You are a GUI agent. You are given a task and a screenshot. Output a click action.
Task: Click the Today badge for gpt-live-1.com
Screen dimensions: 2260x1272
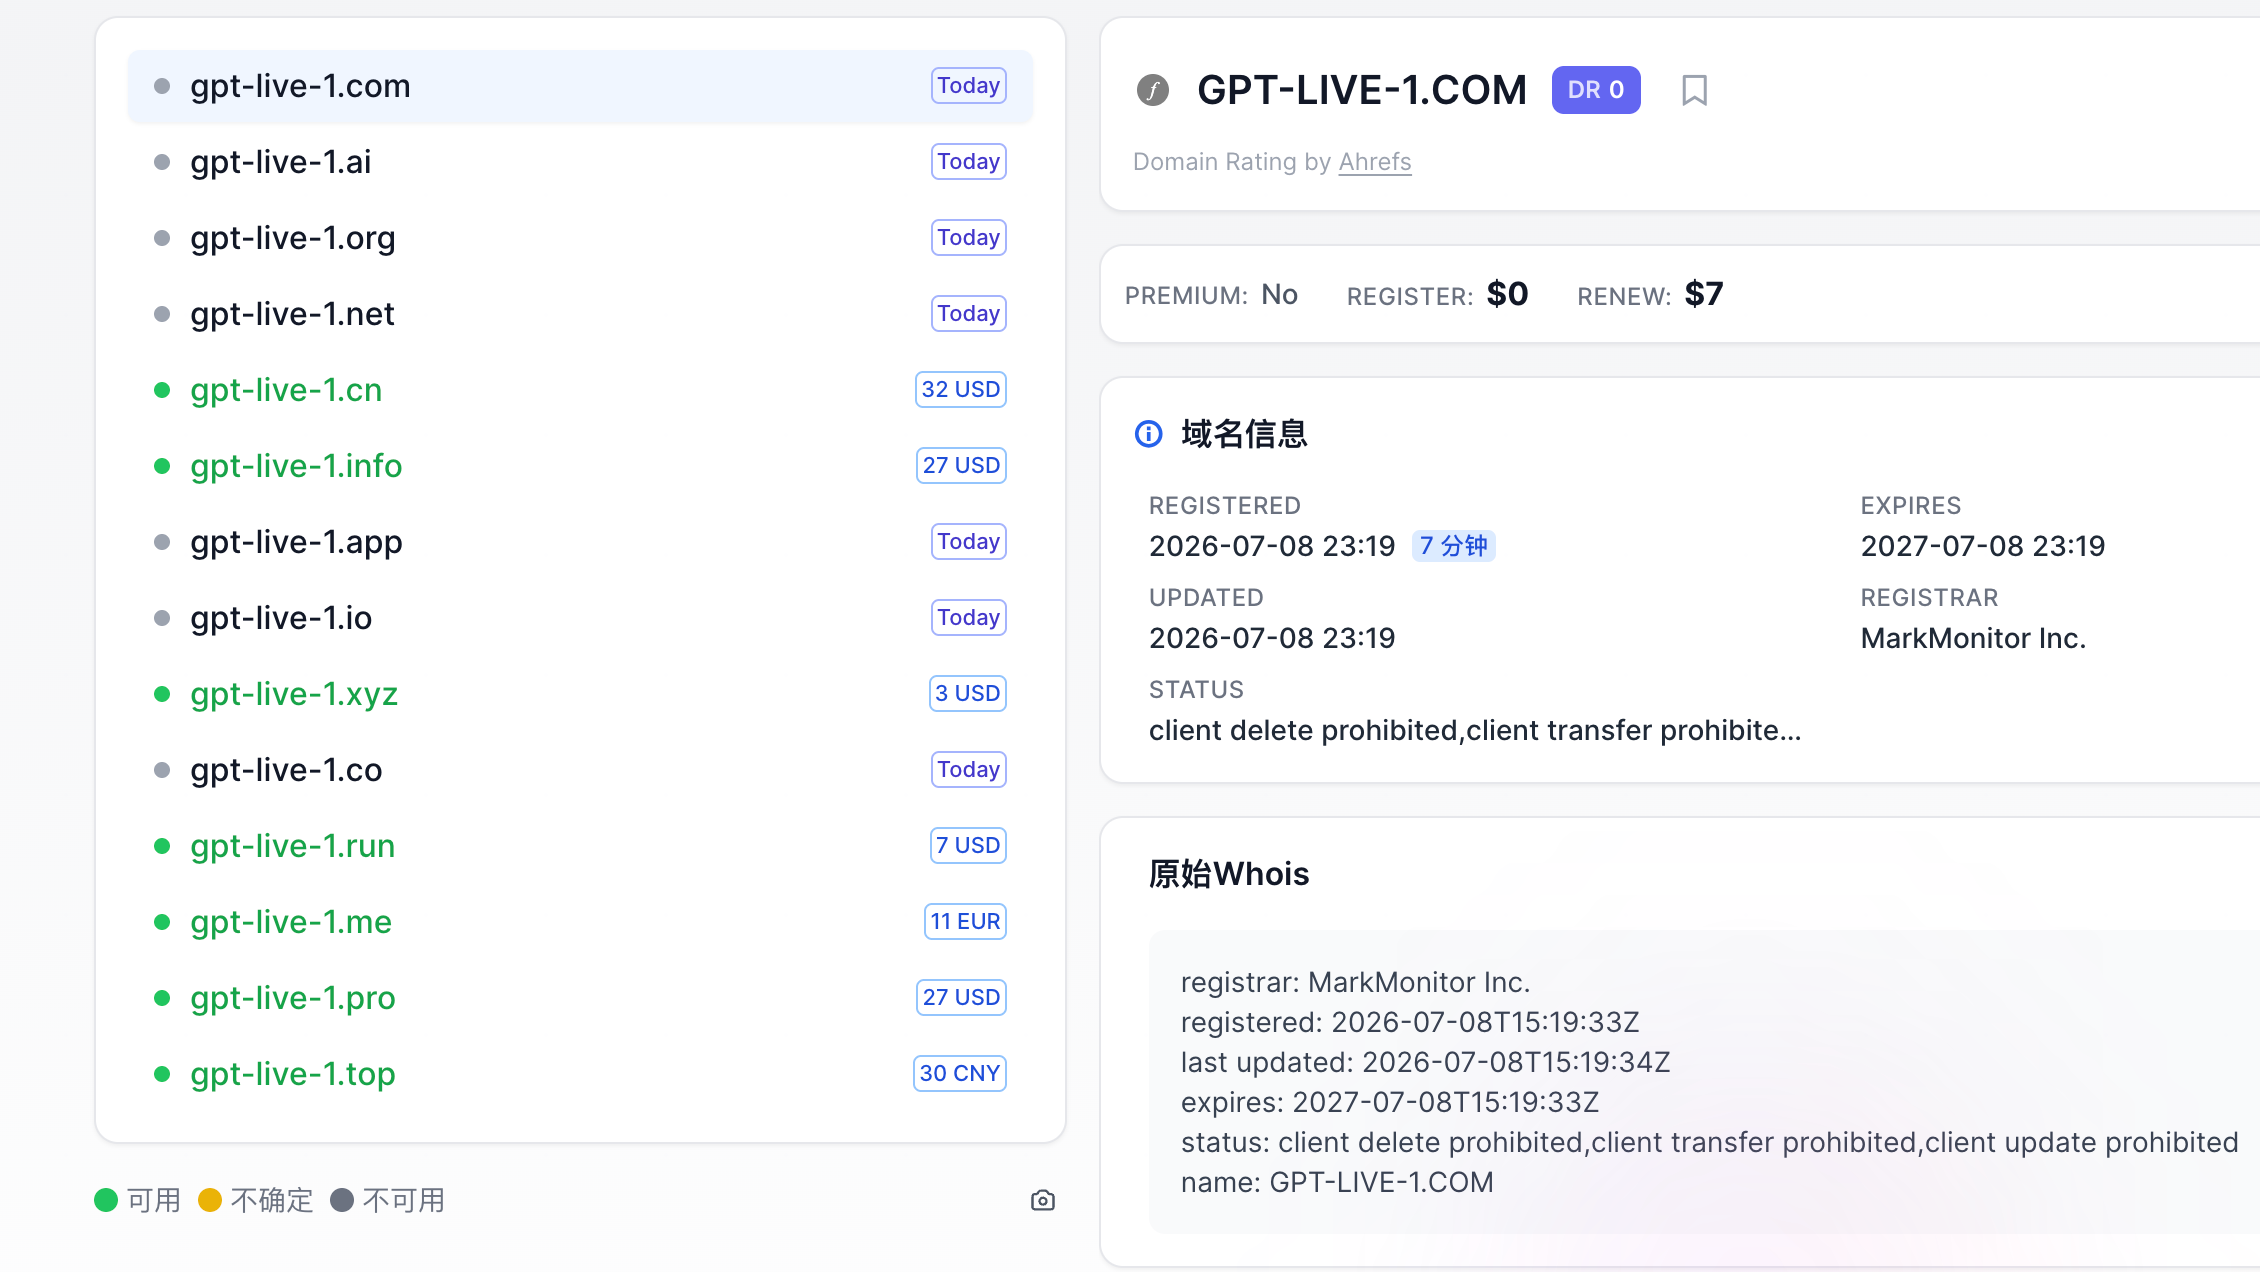(968, 86)
